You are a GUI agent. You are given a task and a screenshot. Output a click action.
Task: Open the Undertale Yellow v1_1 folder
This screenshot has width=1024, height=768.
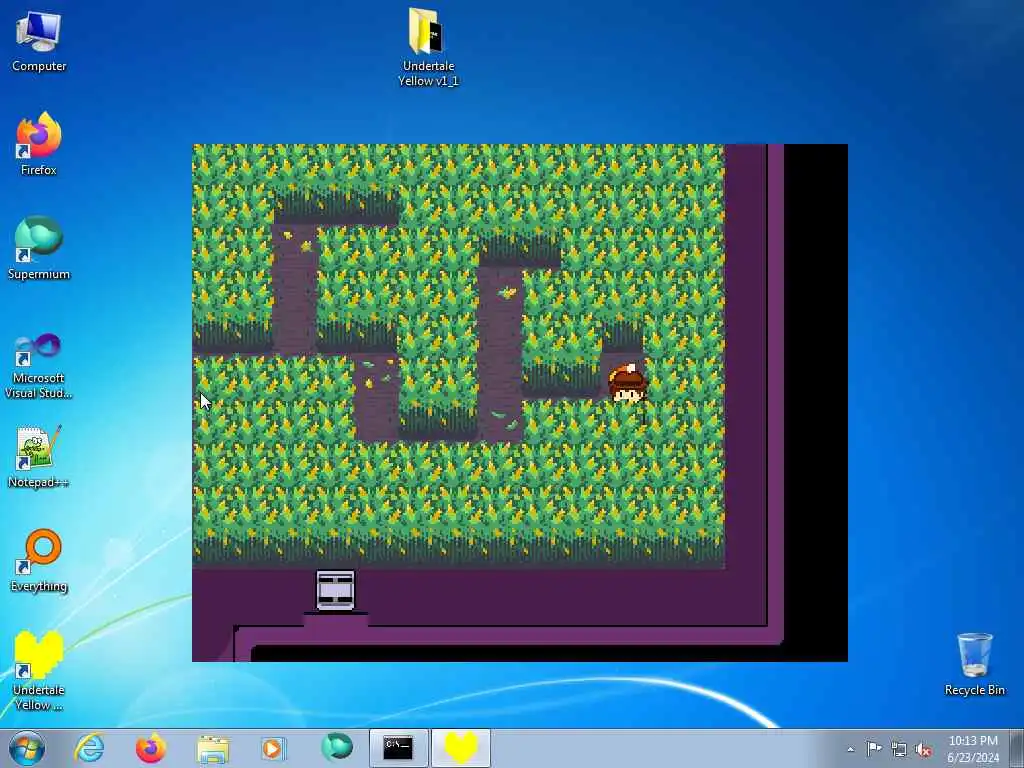pos(428,47)
